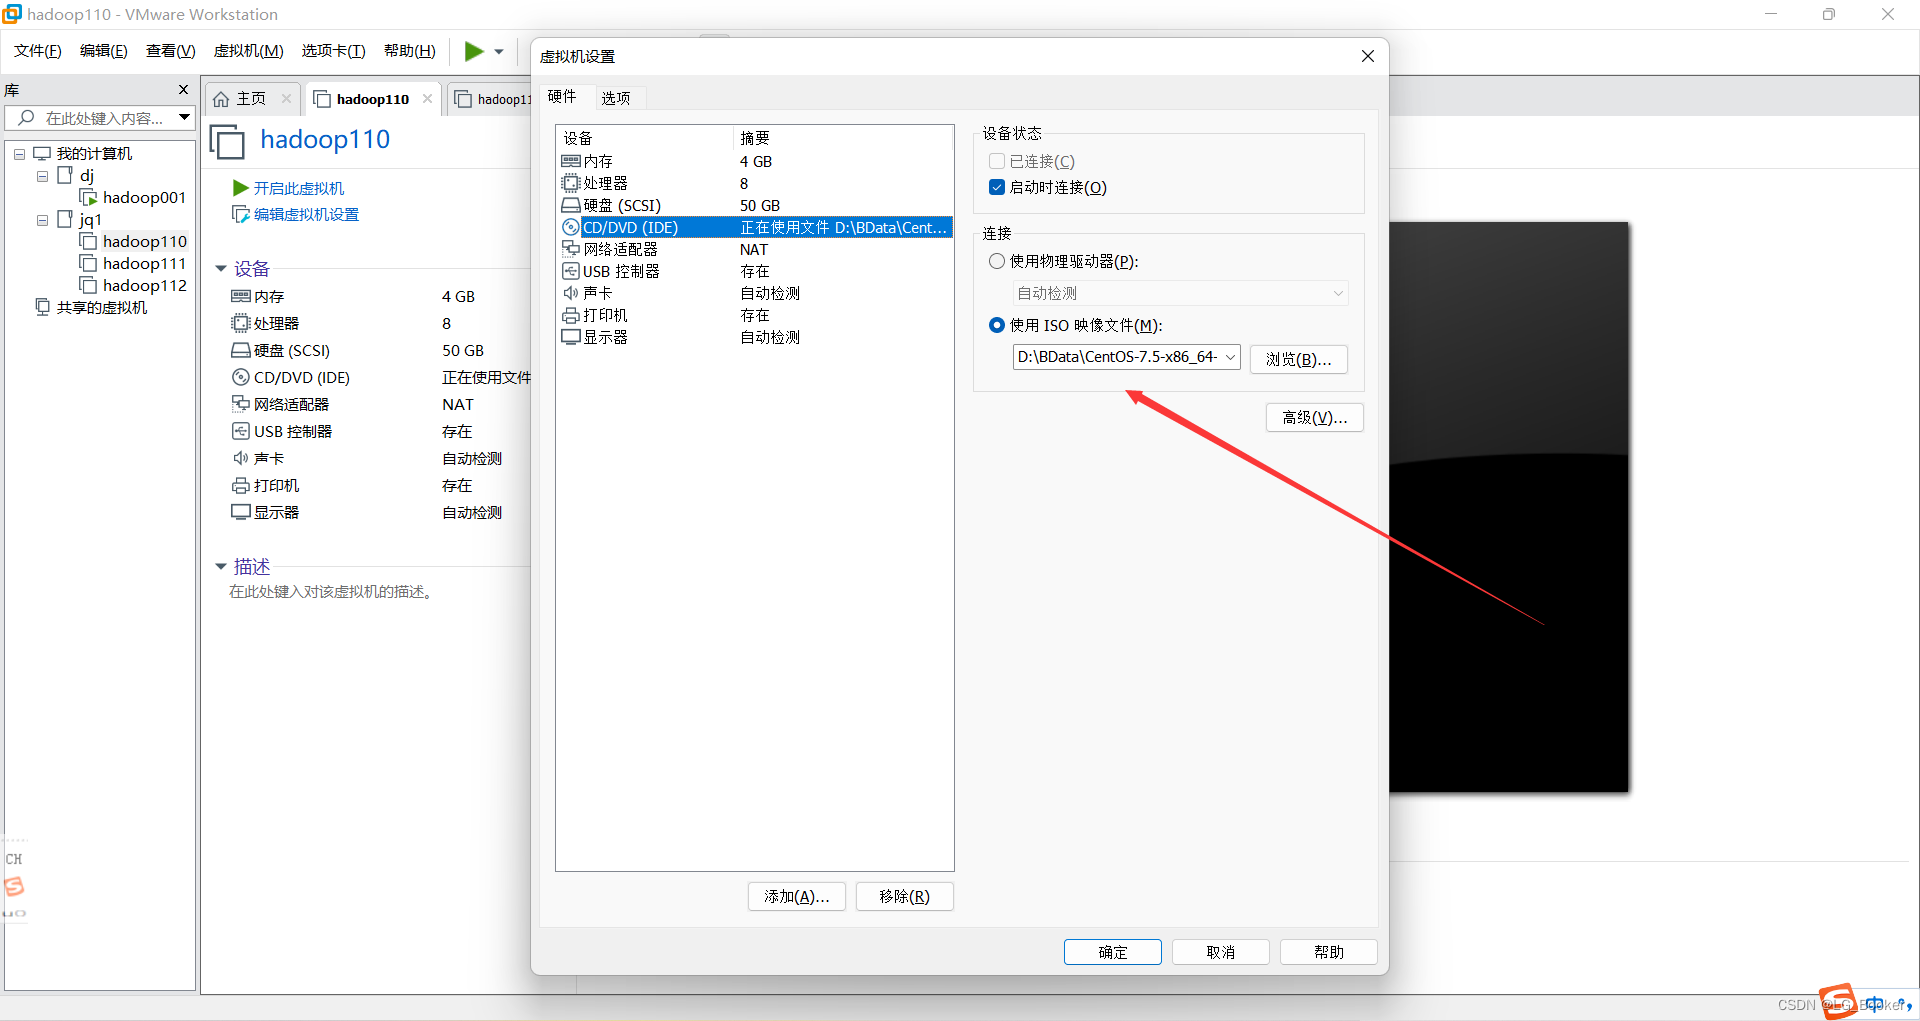Screen dimensions: 1920x1021
Task: Select the 使用 ISO 映像文件(M) radio button
Action: coord(997,325)
